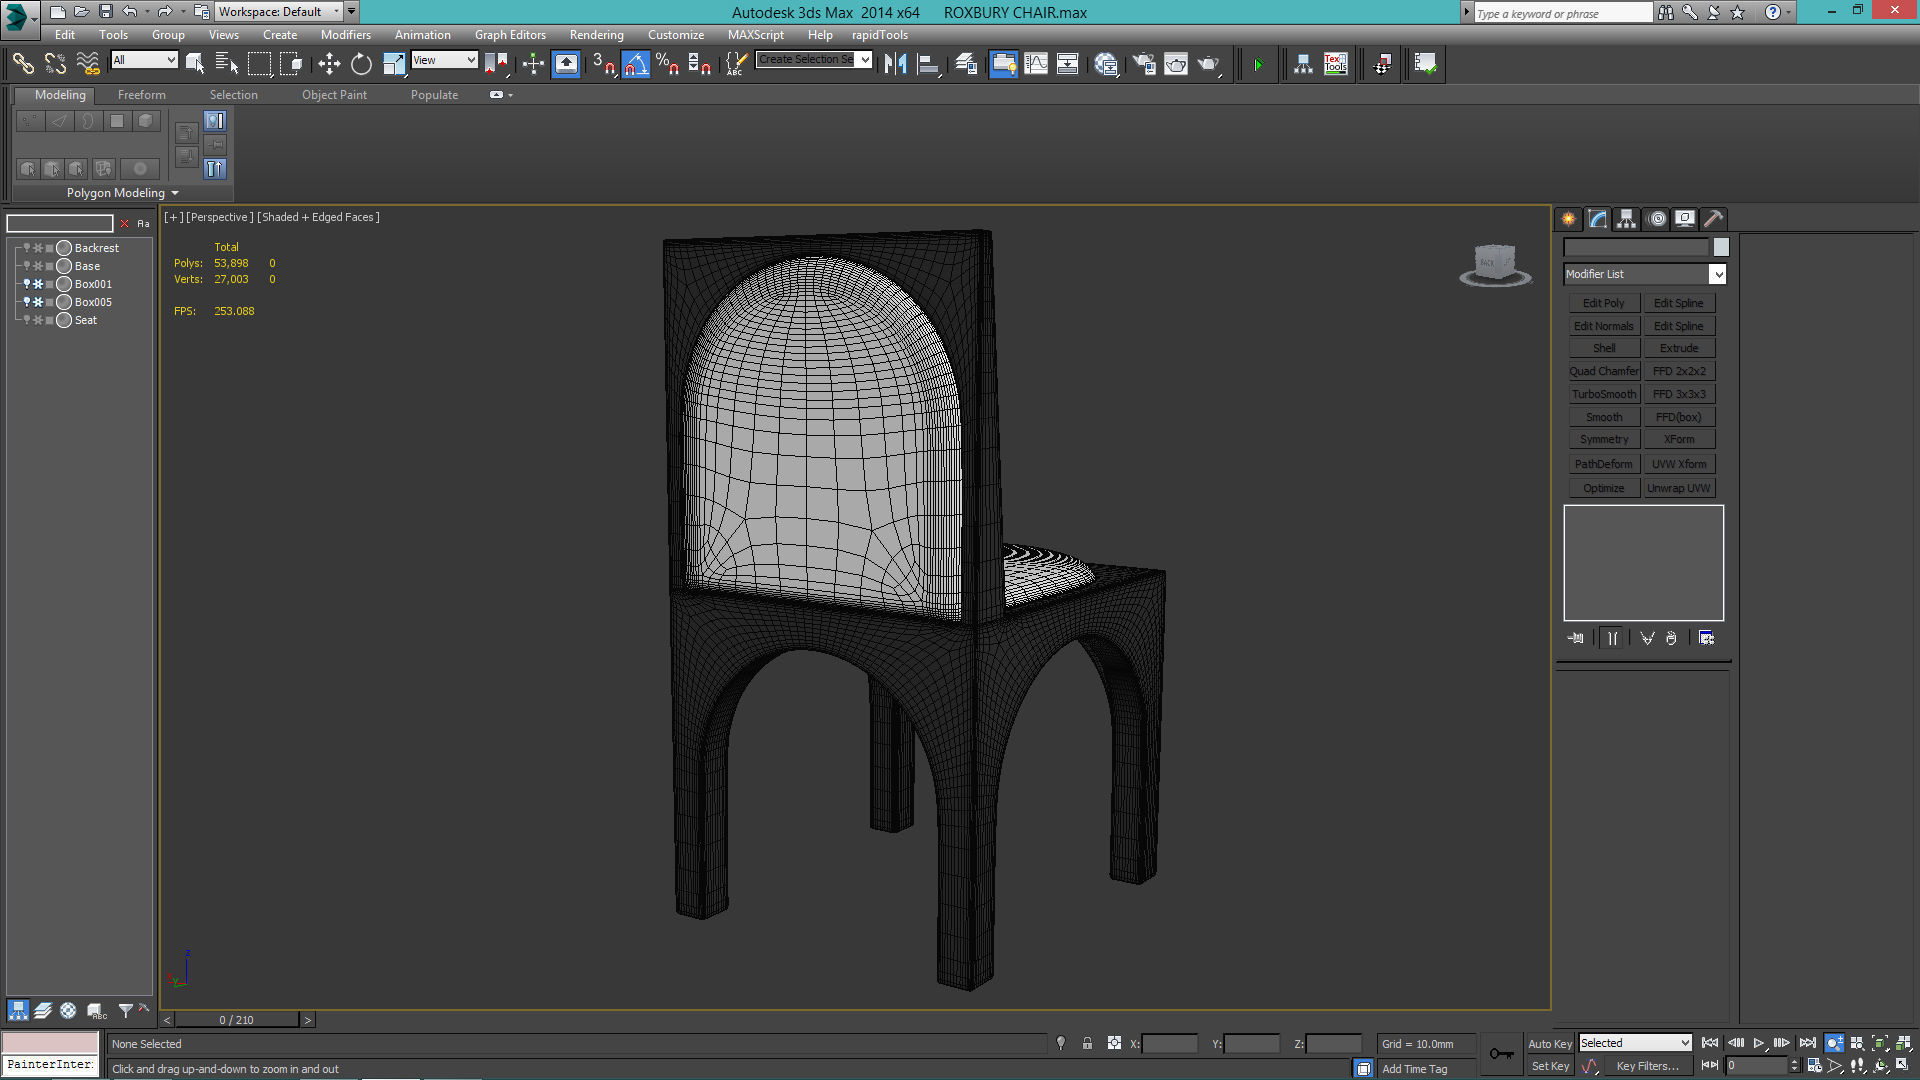The width and height of the screenshot is (1920, 1080).
Task: Switch to the Freeform ribbon tab
Action: pos(142,95)
